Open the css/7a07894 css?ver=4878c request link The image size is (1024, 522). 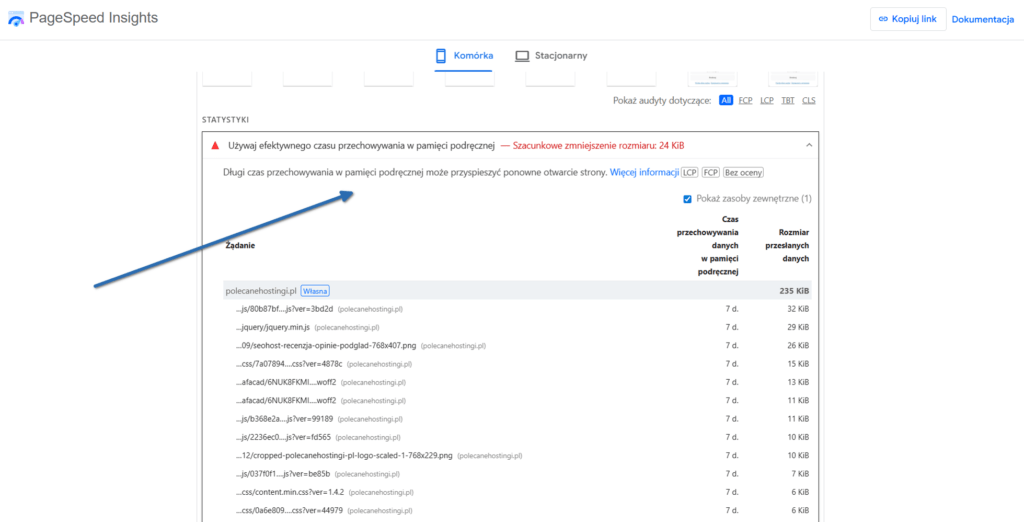[x=289, y=364]
